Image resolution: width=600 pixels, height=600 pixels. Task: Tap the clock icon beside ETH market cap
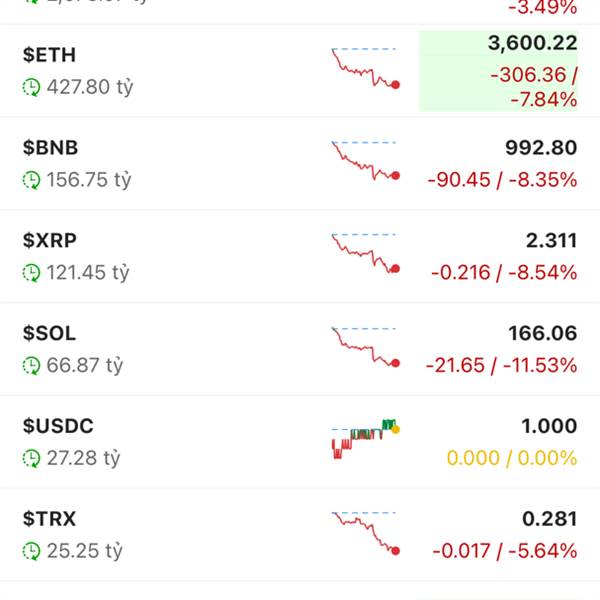pos(32,87)
